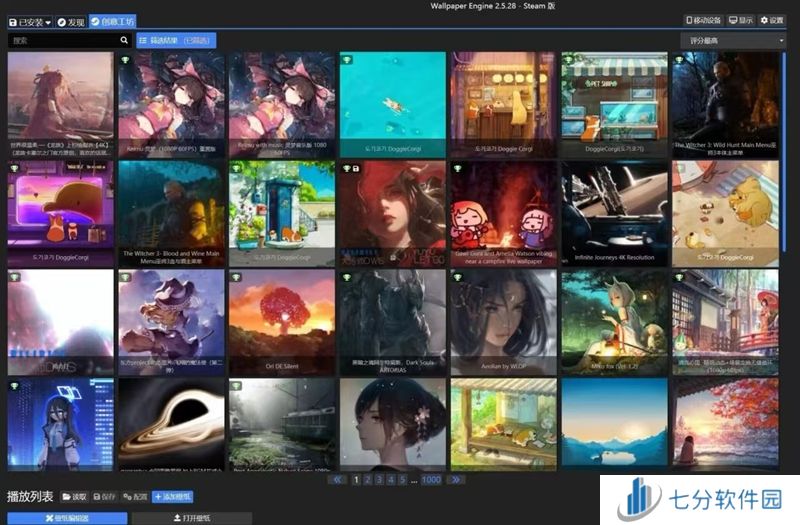Select page 1 in pagination

tap(356, 480)
